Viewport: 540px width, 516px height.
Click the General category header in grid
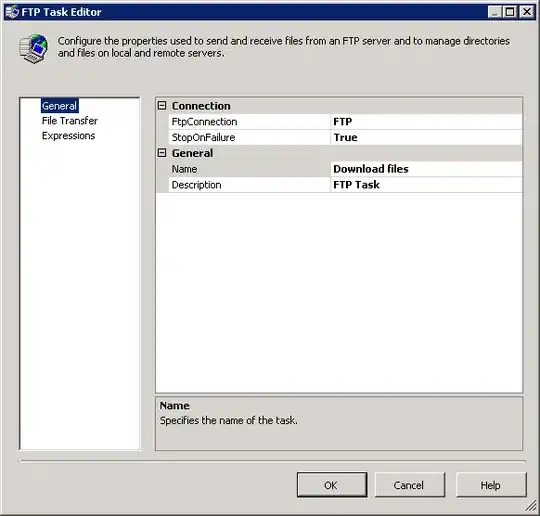pyautogui.click(x=192, y=153)
